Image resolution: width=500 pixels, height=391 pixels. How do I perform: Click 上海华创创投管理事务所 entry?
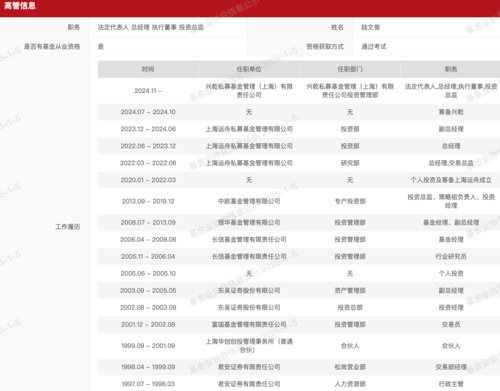(x=249, y=346)
